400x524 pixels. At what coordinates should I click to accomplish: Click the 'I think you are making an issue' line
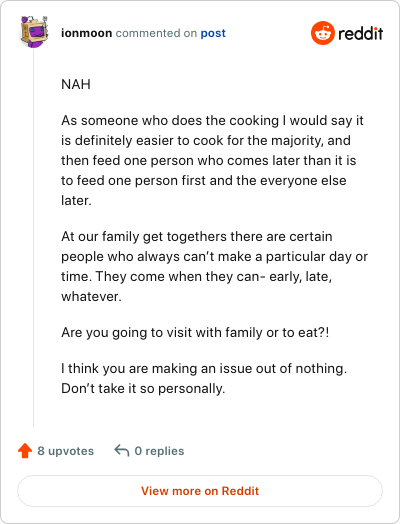204,369
